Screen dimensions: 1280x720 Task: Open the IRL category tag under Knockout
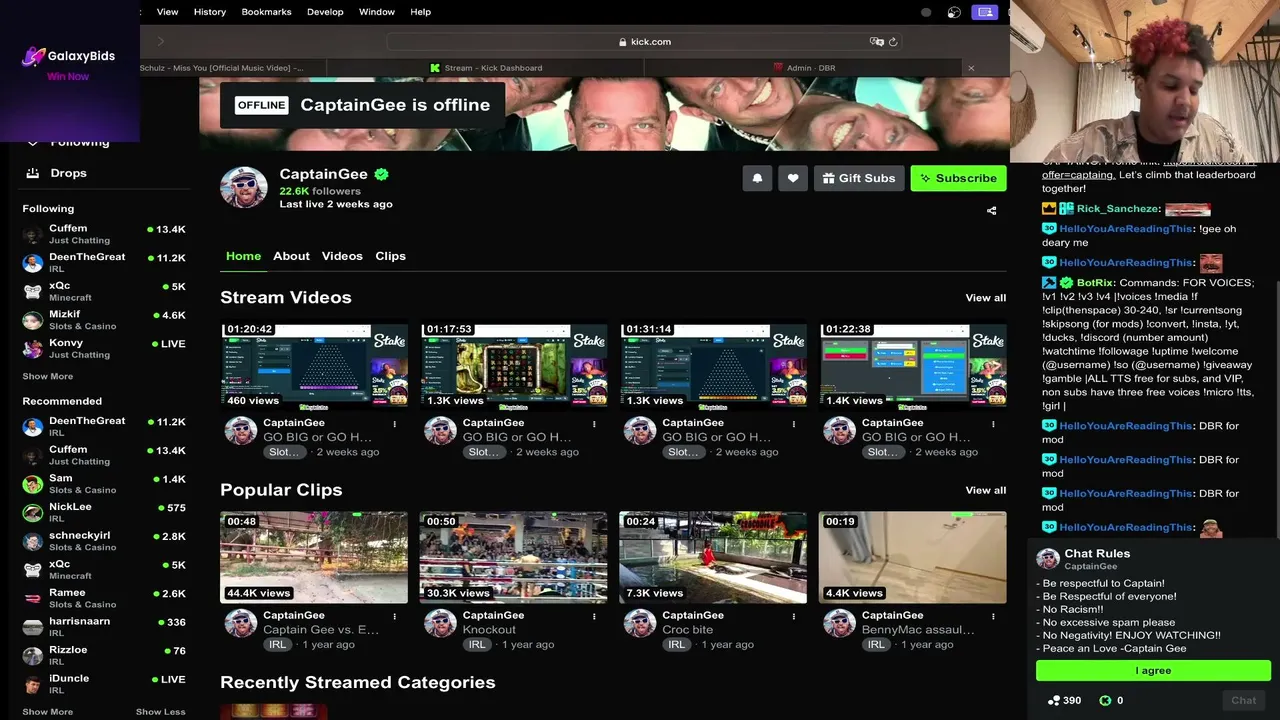pos(477,645)
